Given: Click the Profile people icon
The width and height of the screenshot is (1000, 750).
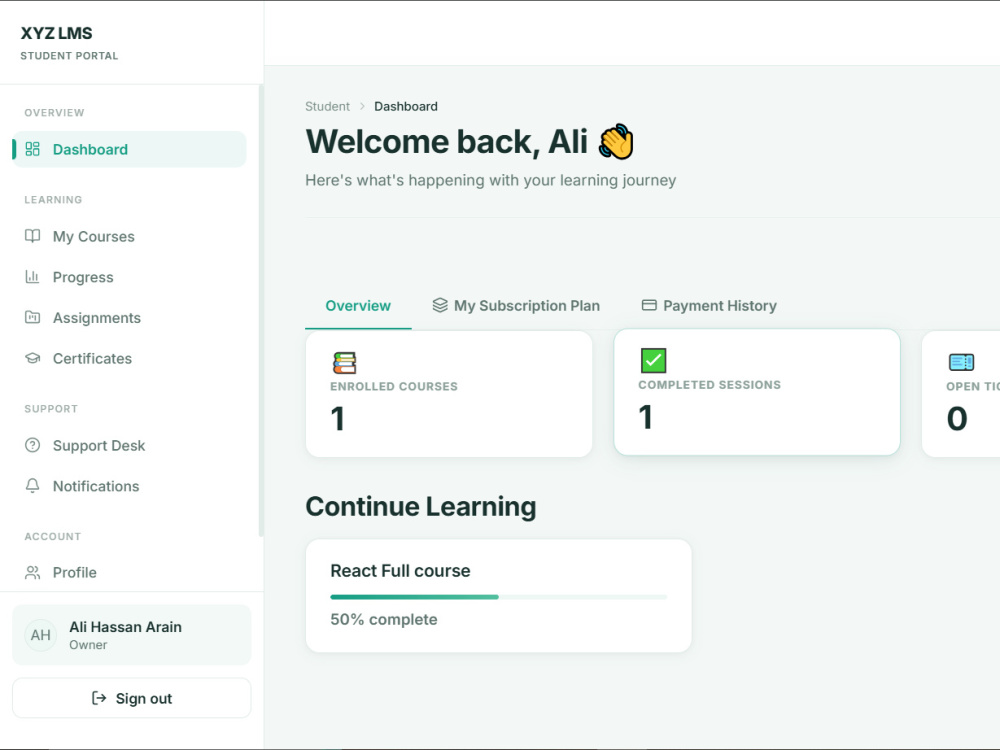Looking at the screenshot, I should (33, 572).
